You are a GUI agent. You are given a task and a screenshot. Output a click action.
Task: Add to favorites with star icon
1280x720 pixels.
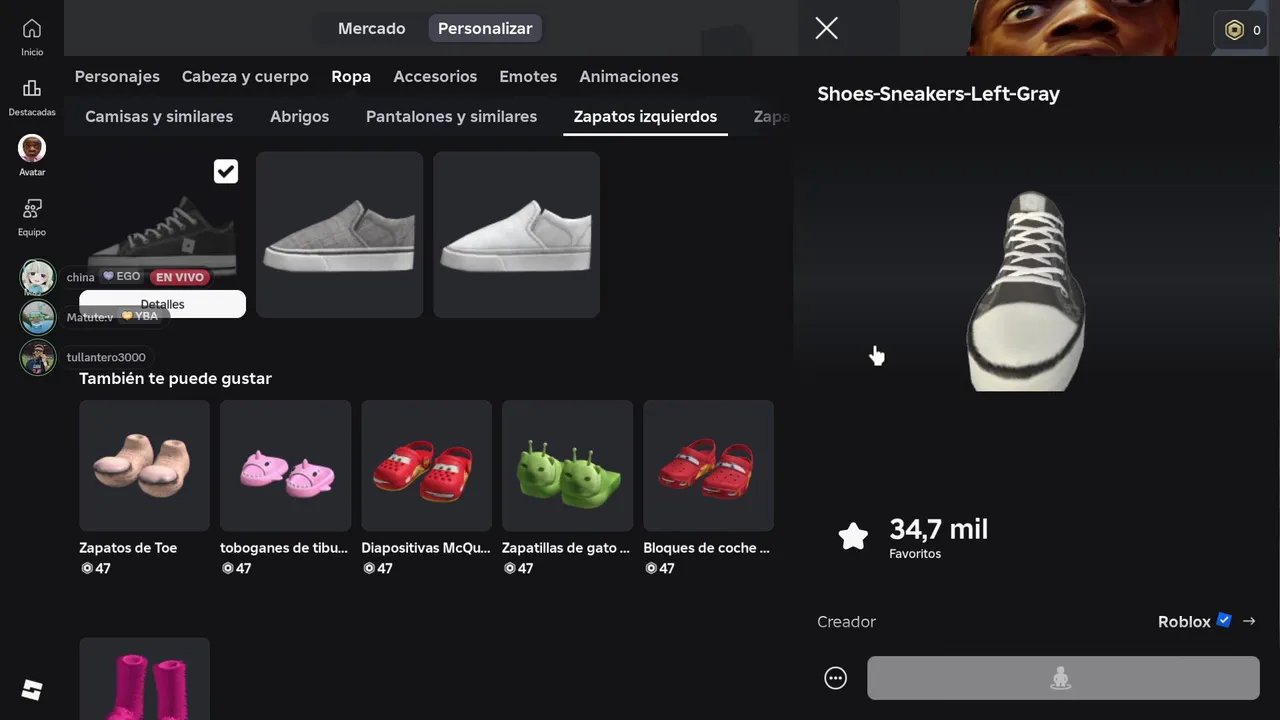[853, 537]
